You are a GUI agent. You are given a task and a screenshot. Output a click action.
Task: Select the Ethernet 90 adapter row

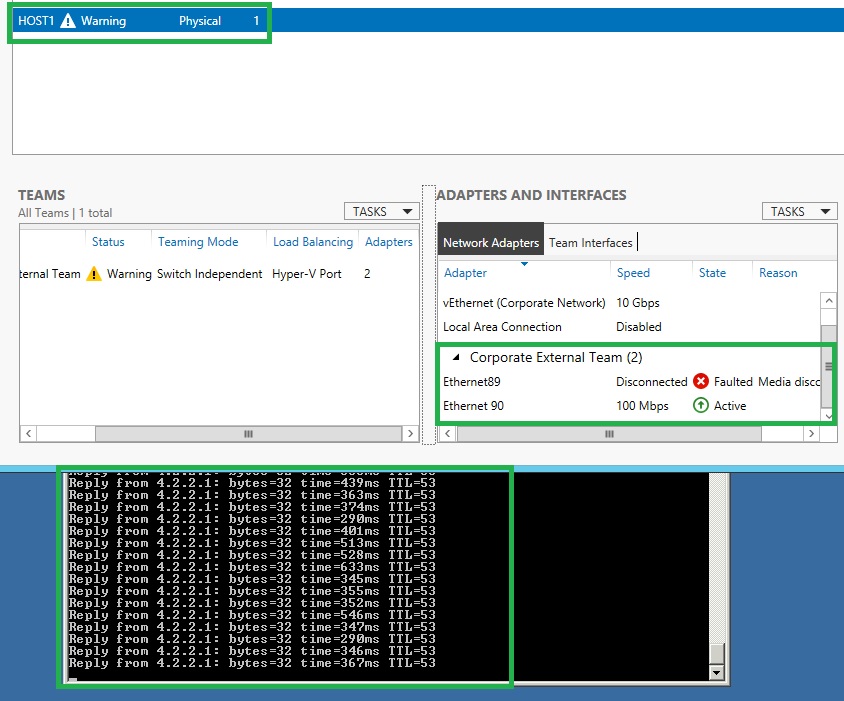point(630,405)
